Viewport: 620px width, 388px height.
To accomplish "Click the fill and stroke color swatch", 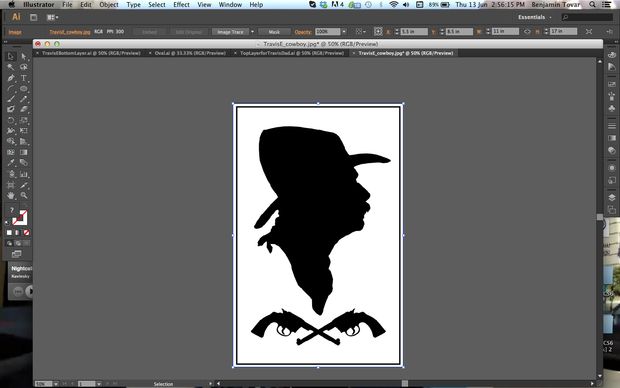I will click(19, 218).
